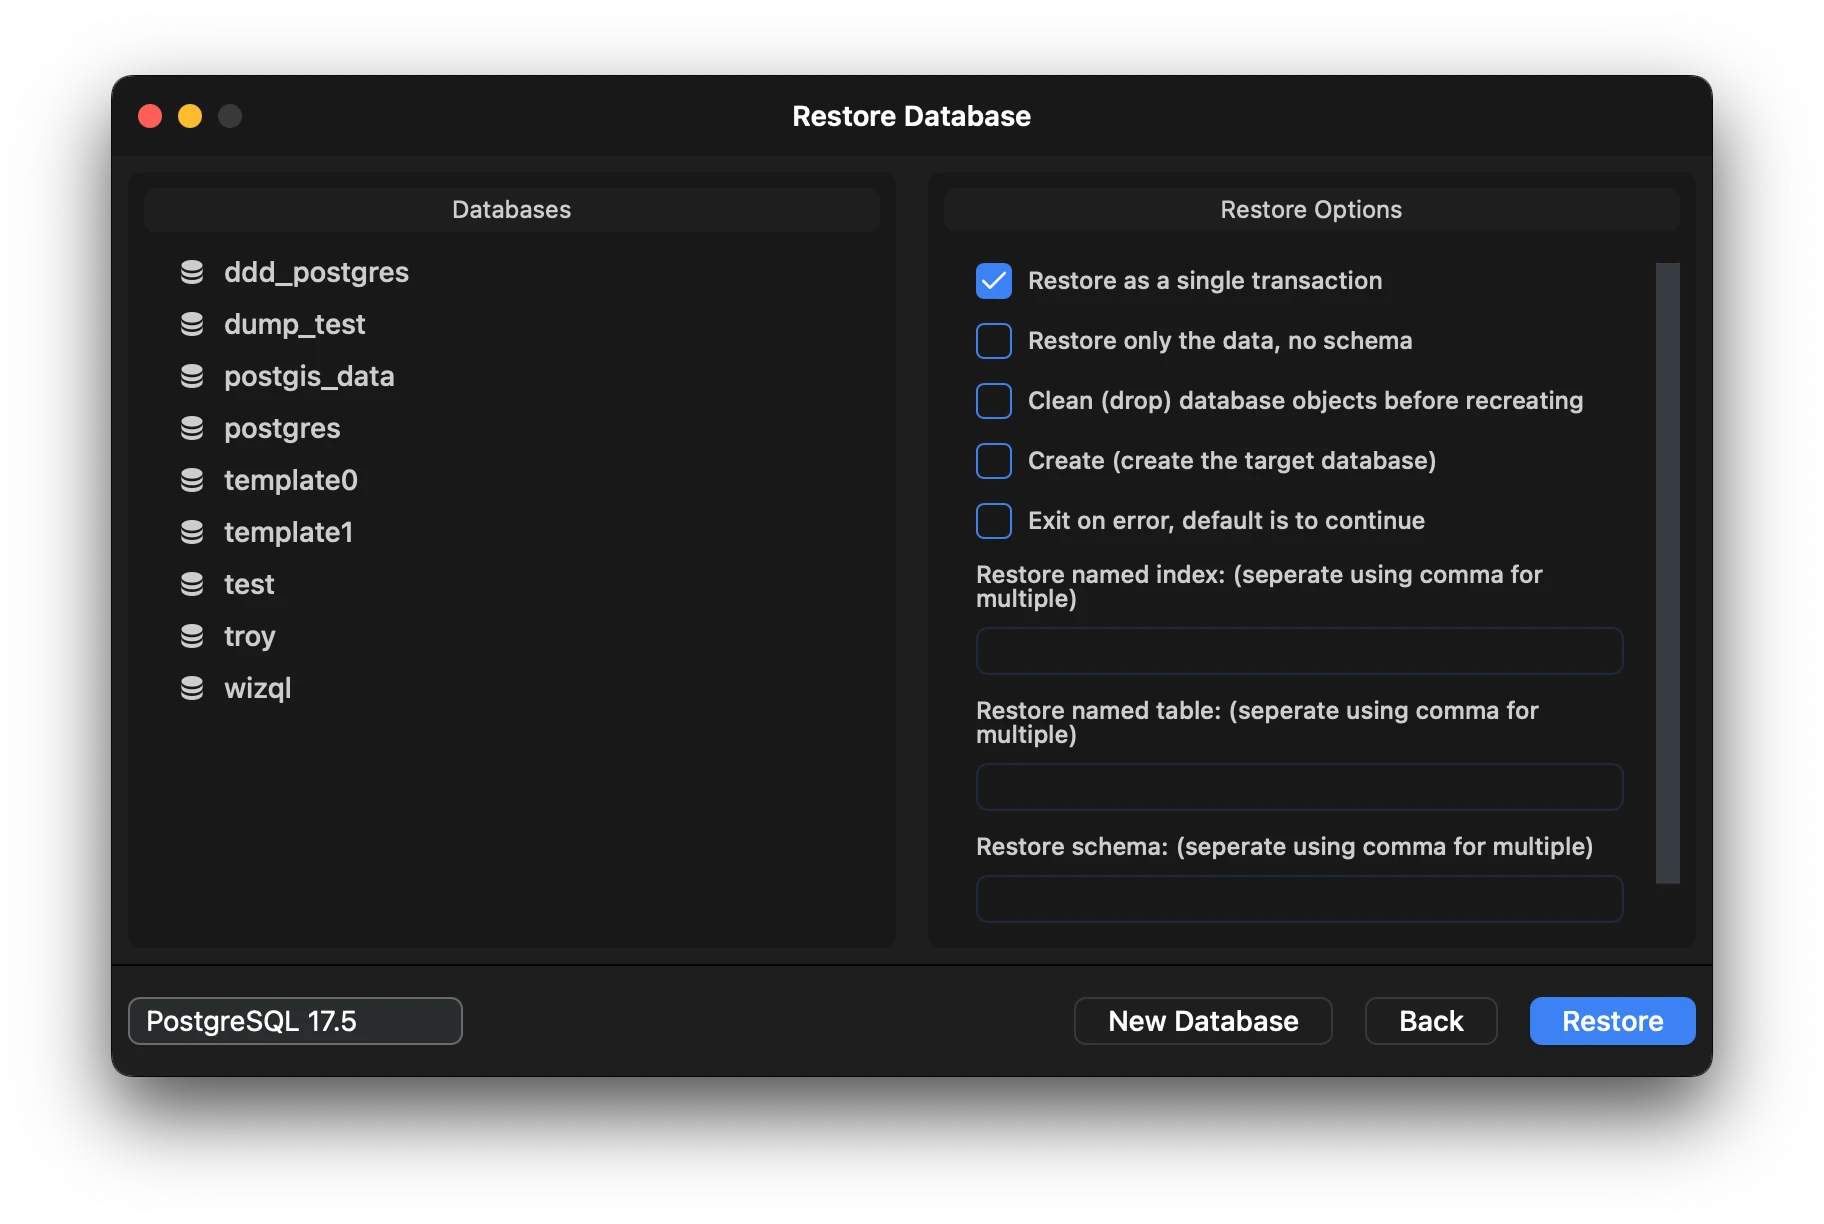The image size is (1824, 1224).
Task: Enable Exit on error option
Action: pos(993,520)
